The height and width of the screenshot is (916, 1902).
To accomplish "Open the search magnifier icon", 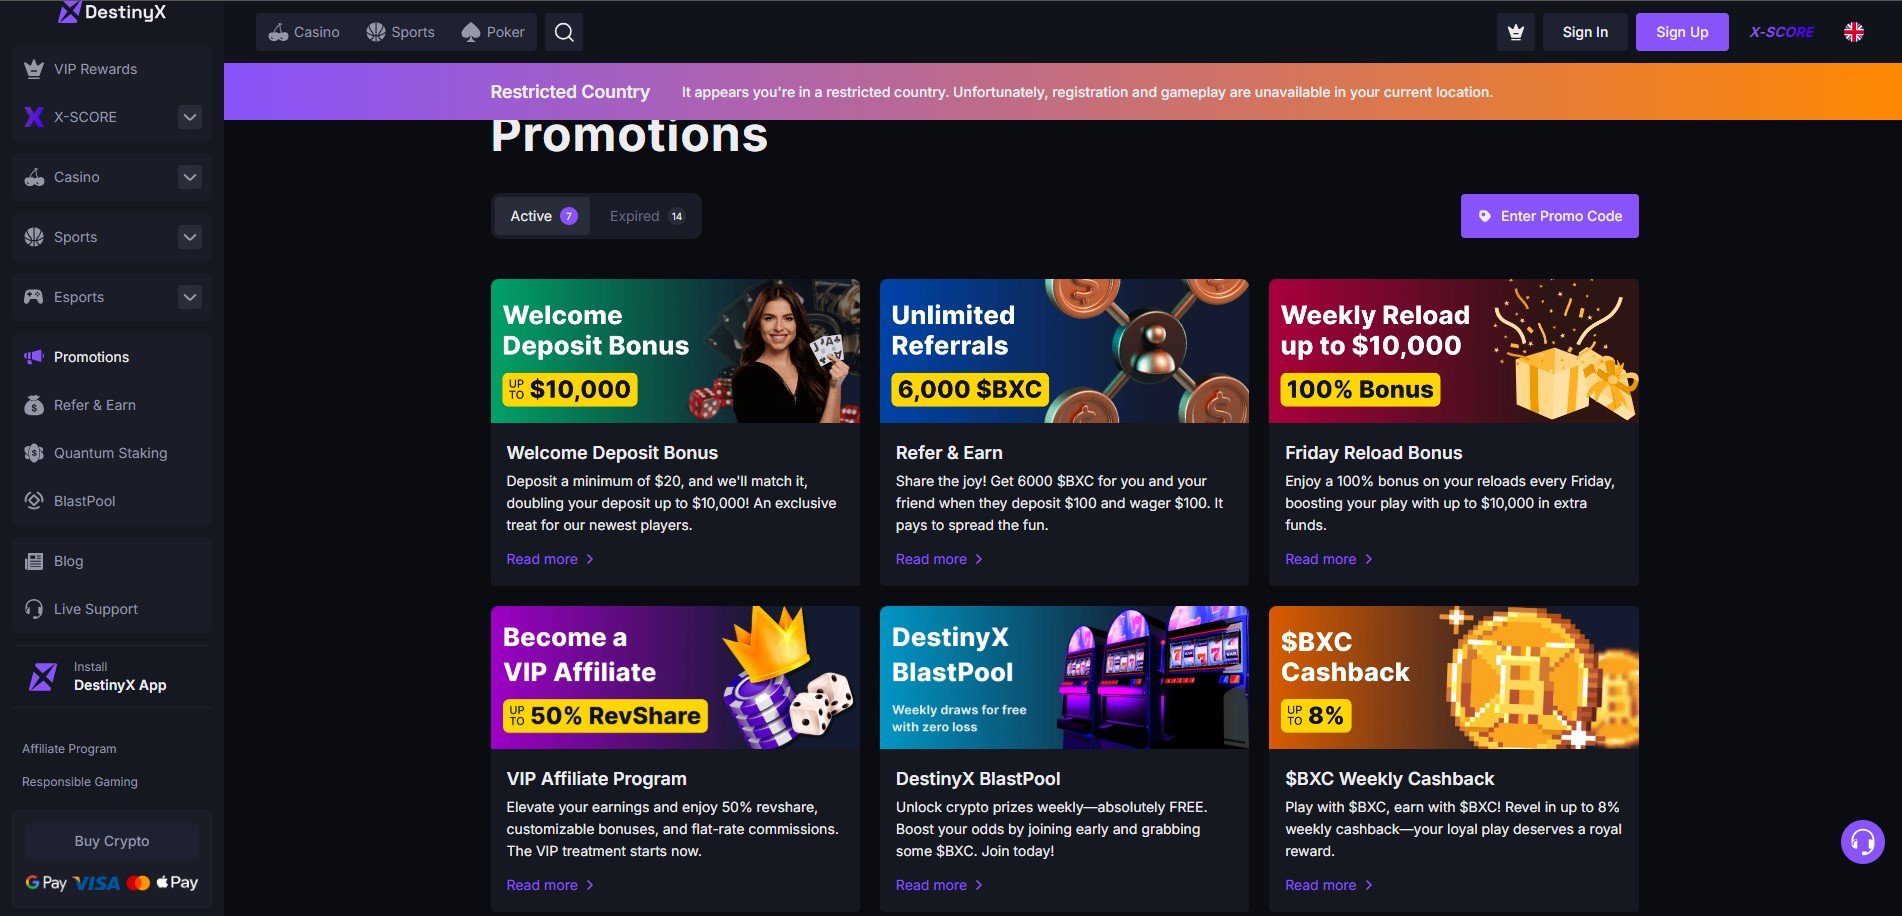I will click(564, 32).
